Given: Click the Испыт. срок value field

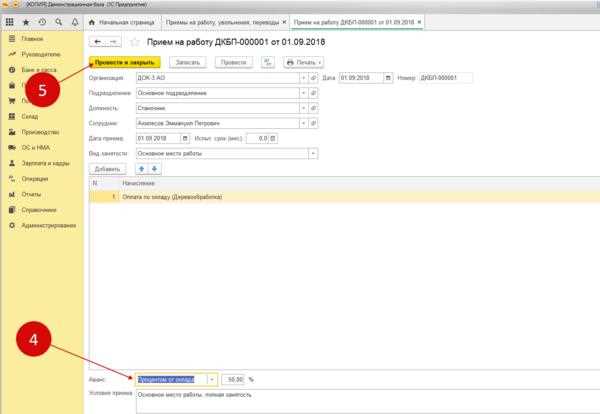Looking at the screenshot, I should 258,138.
